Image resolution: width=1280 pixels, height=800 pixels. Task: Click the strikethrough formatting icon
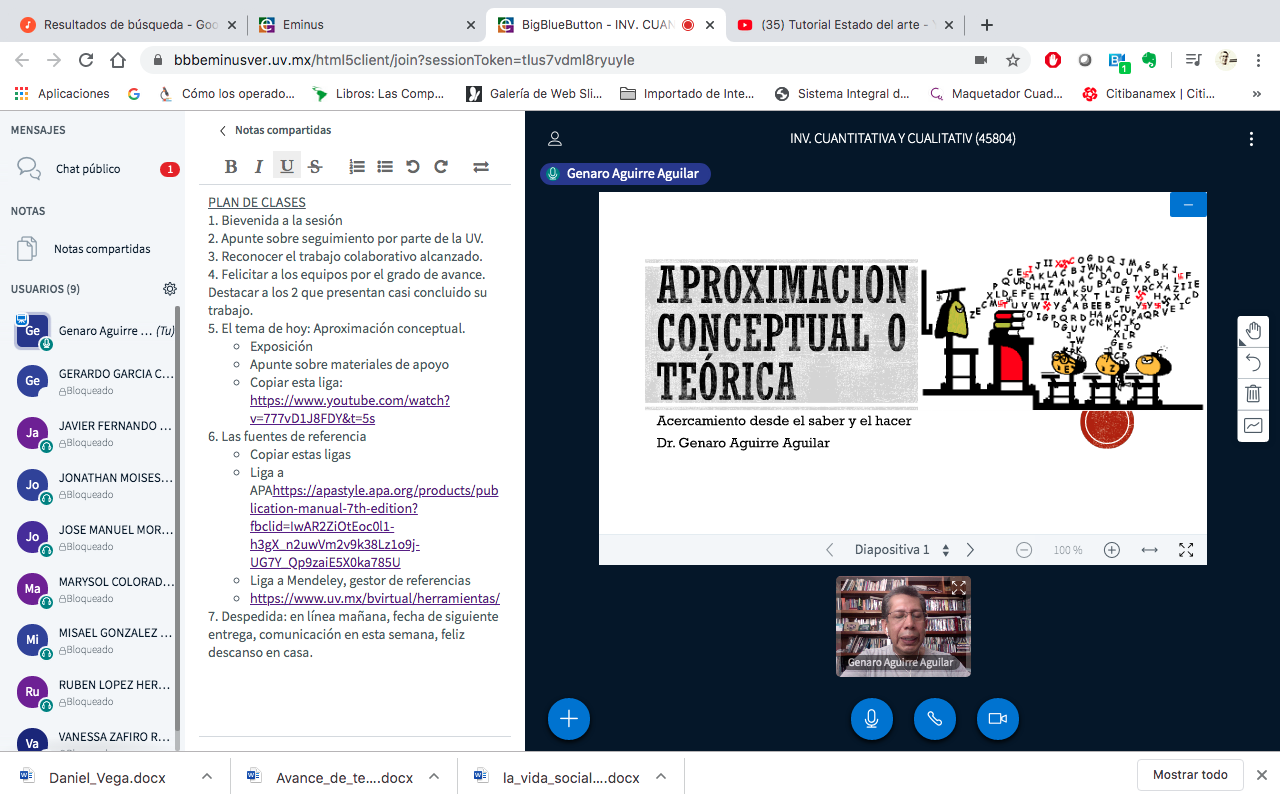315,167
